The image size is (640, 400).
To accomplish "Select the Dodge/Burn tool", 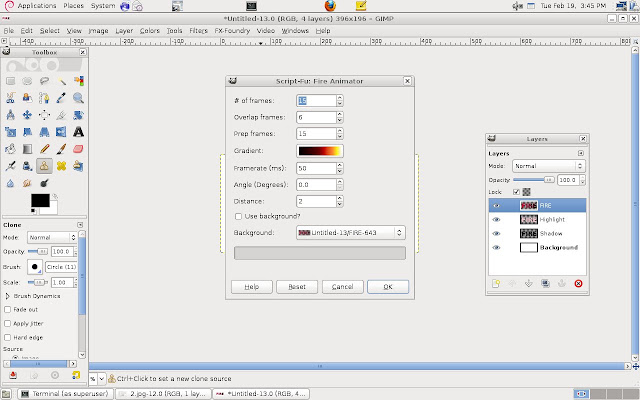I will point(44,183).
